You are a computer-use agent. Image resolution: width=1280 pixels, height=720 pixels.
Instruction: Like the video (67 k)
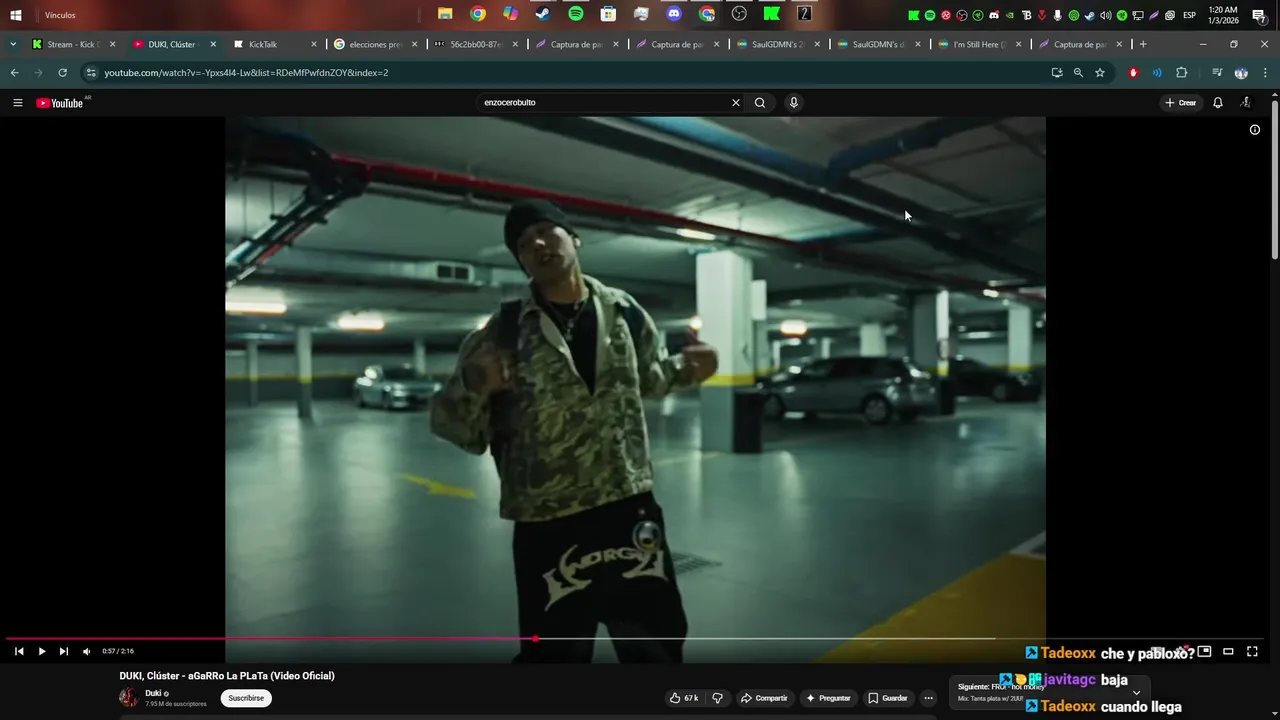684,698
